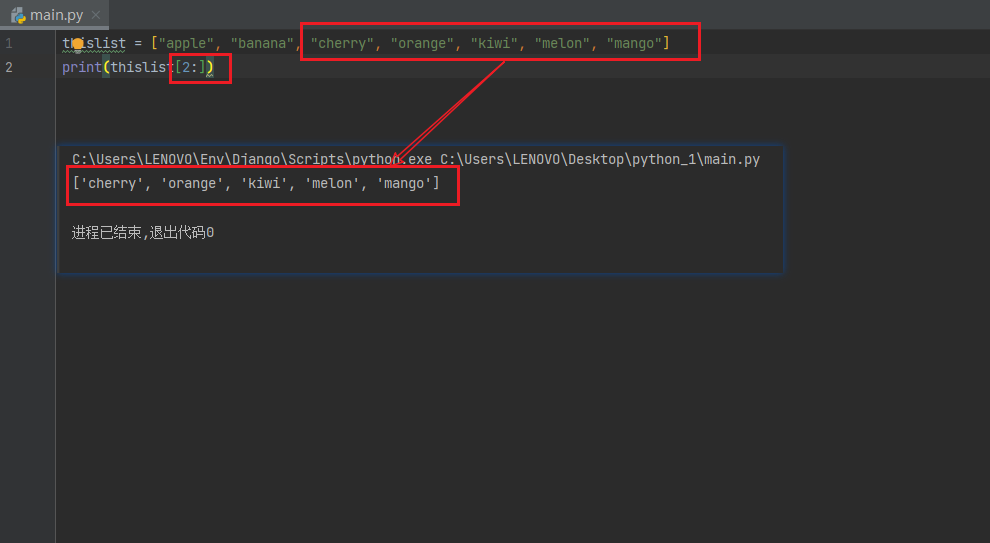Click the 进程已结束,退出代码0 message
Screen dimensions: 990x543
click(143, 232)
